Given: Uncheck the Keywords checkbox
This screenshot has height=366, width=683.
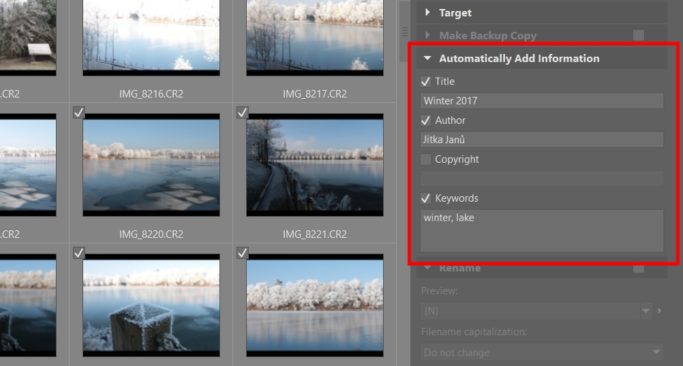Looking at the screenshot, I should pos(426,199).
